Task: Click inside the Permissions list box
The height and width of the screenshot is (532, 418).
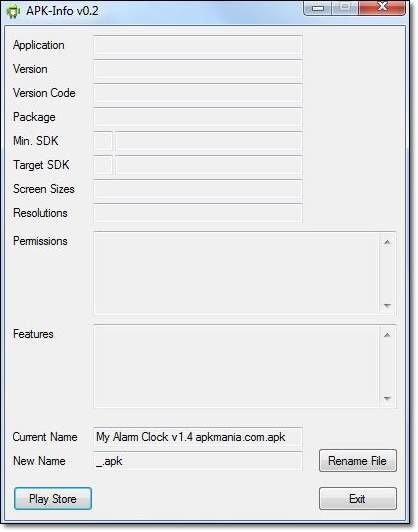Action: click(x=237, y=273)
